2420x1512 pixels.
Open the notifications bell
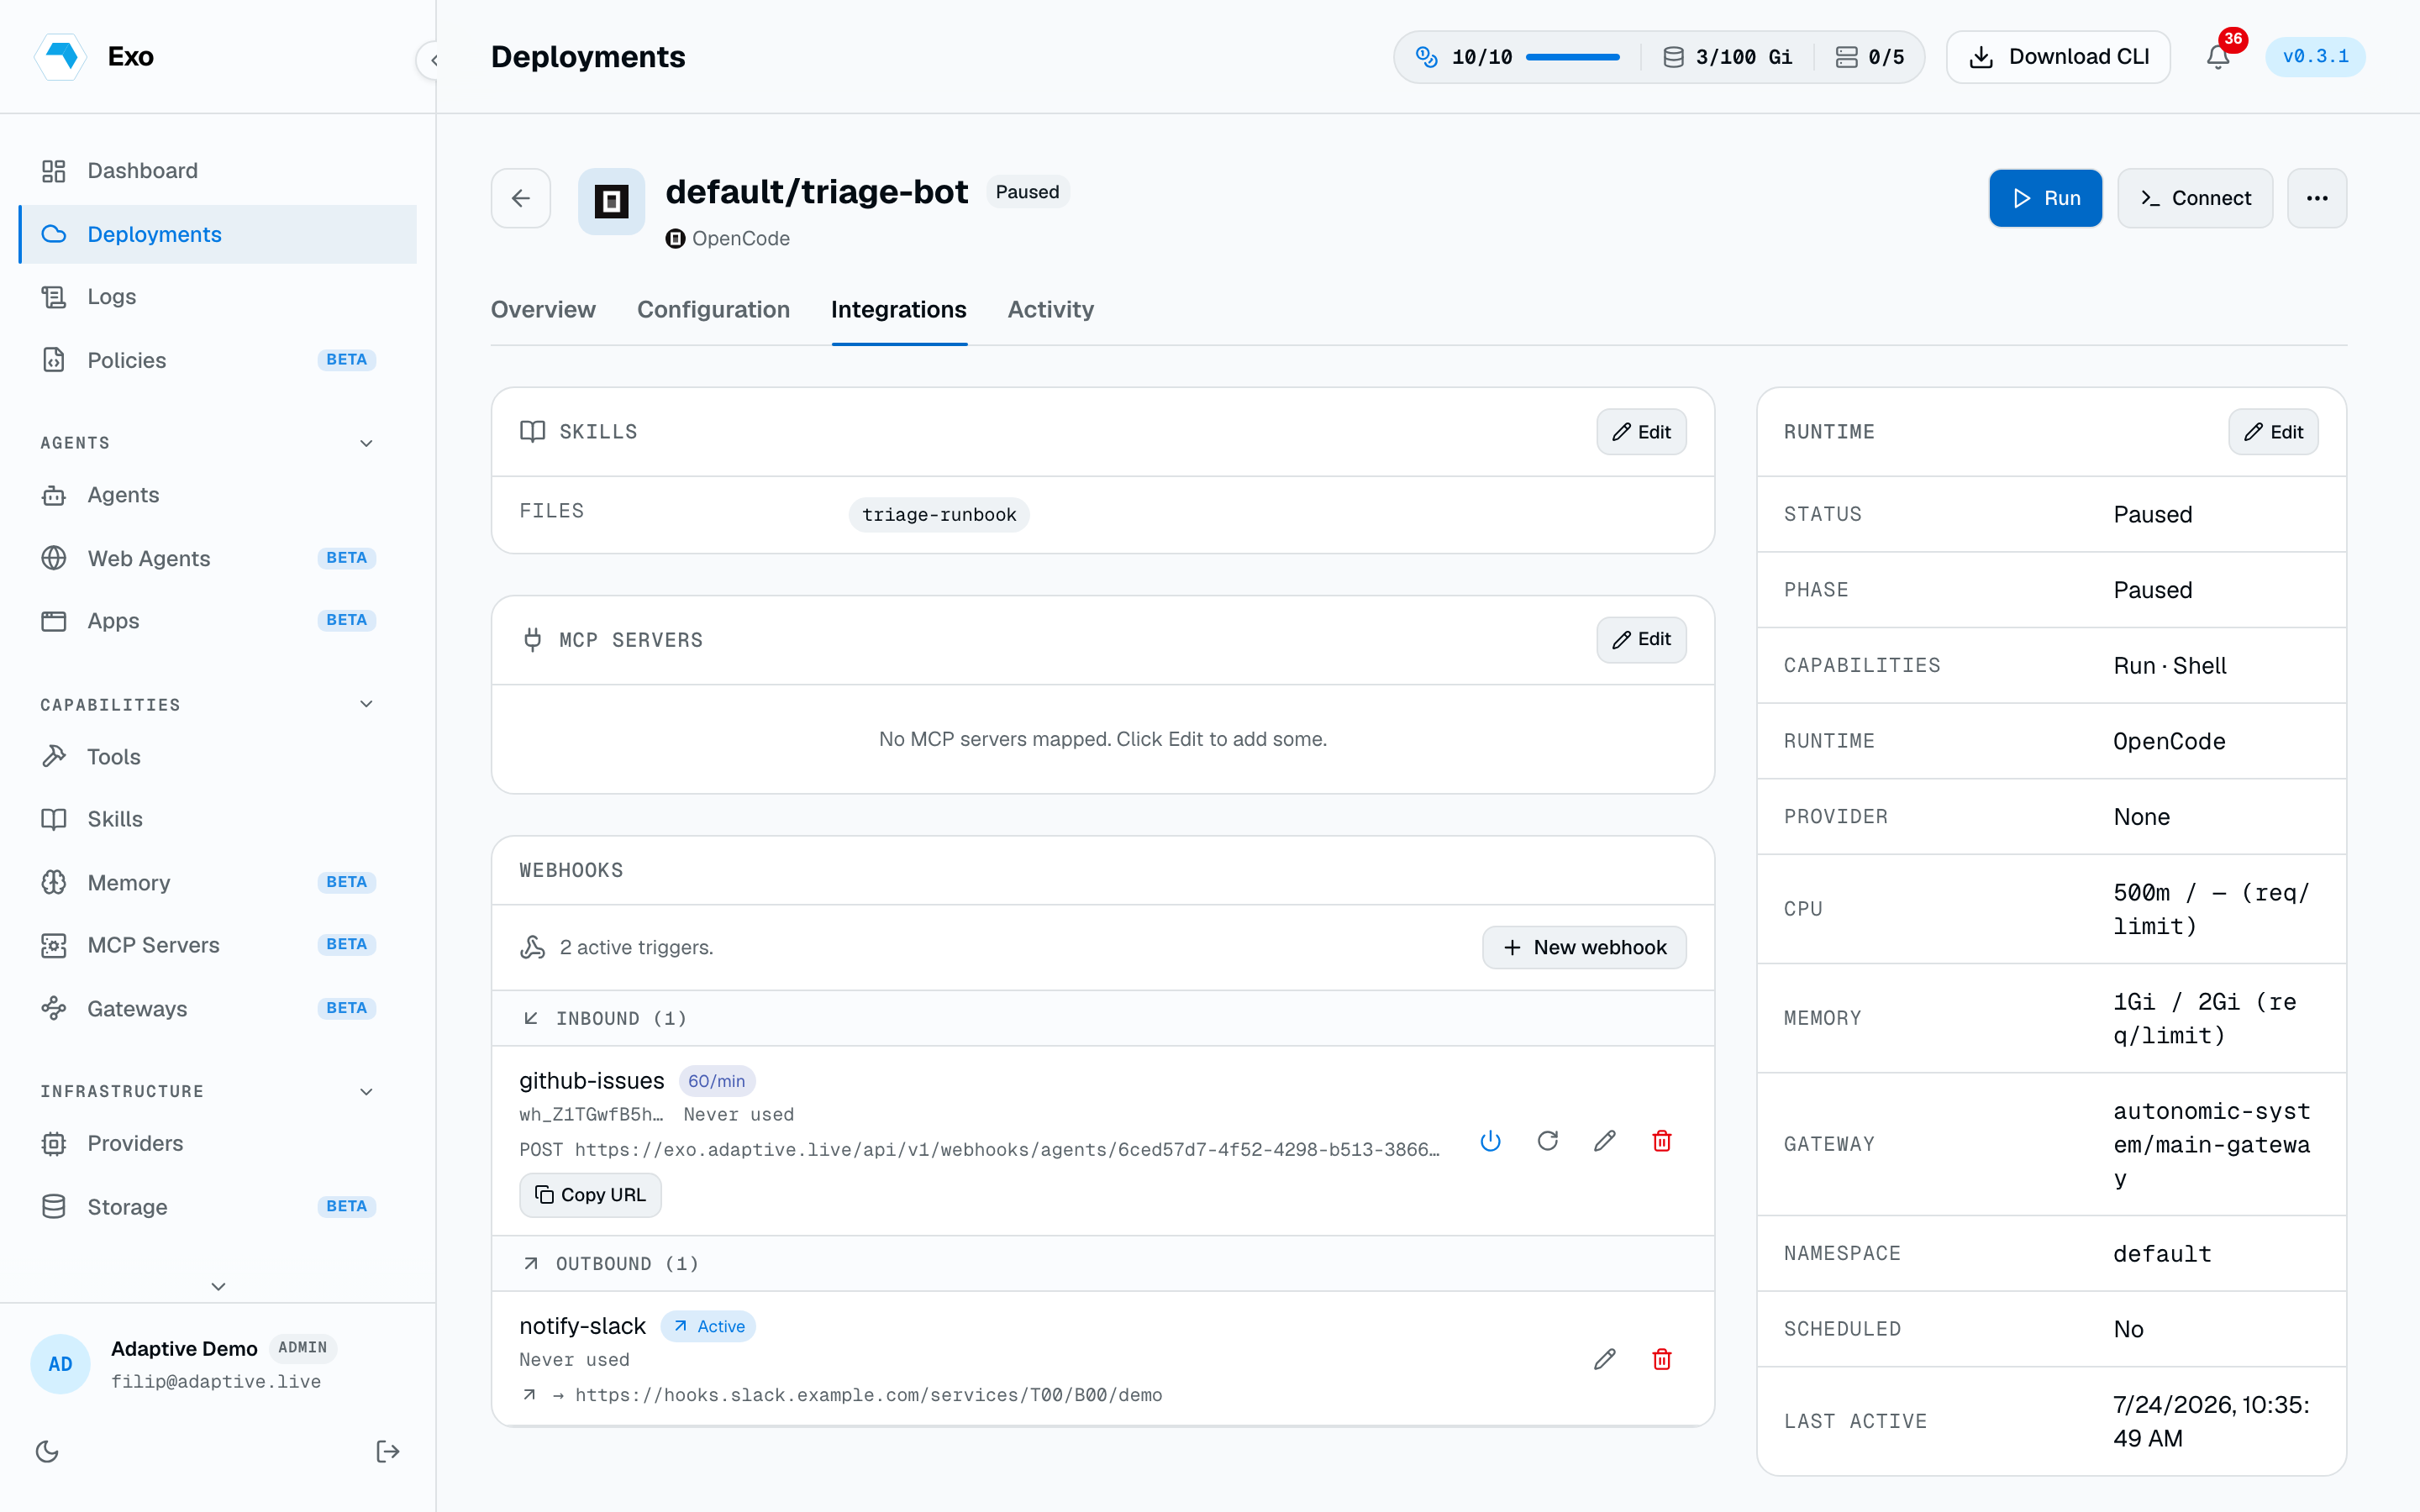pos(2218,57)
